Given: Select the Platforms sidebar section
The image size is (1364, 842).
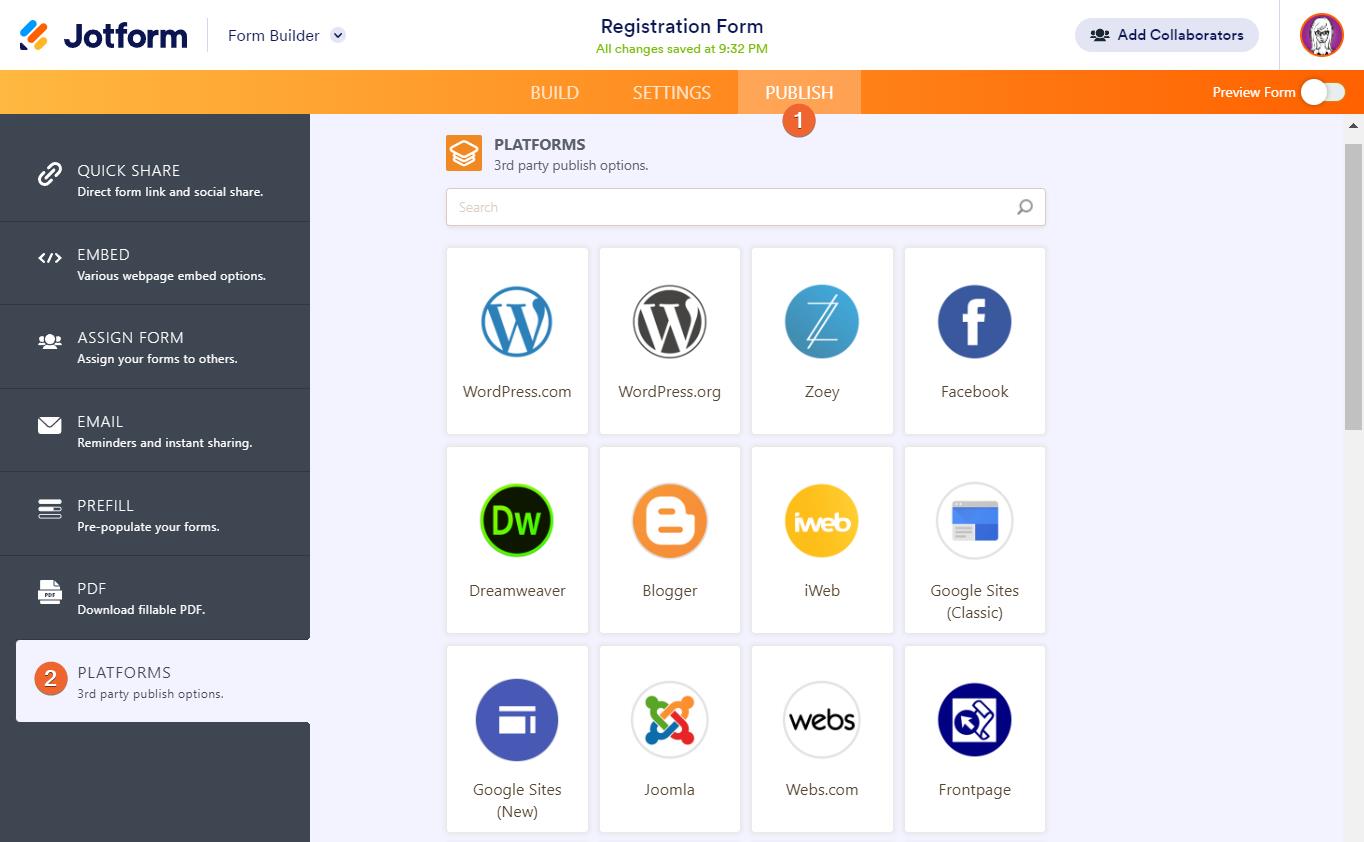Looking at the screenshot, I should pyautogui.click(x=163, y=681).
